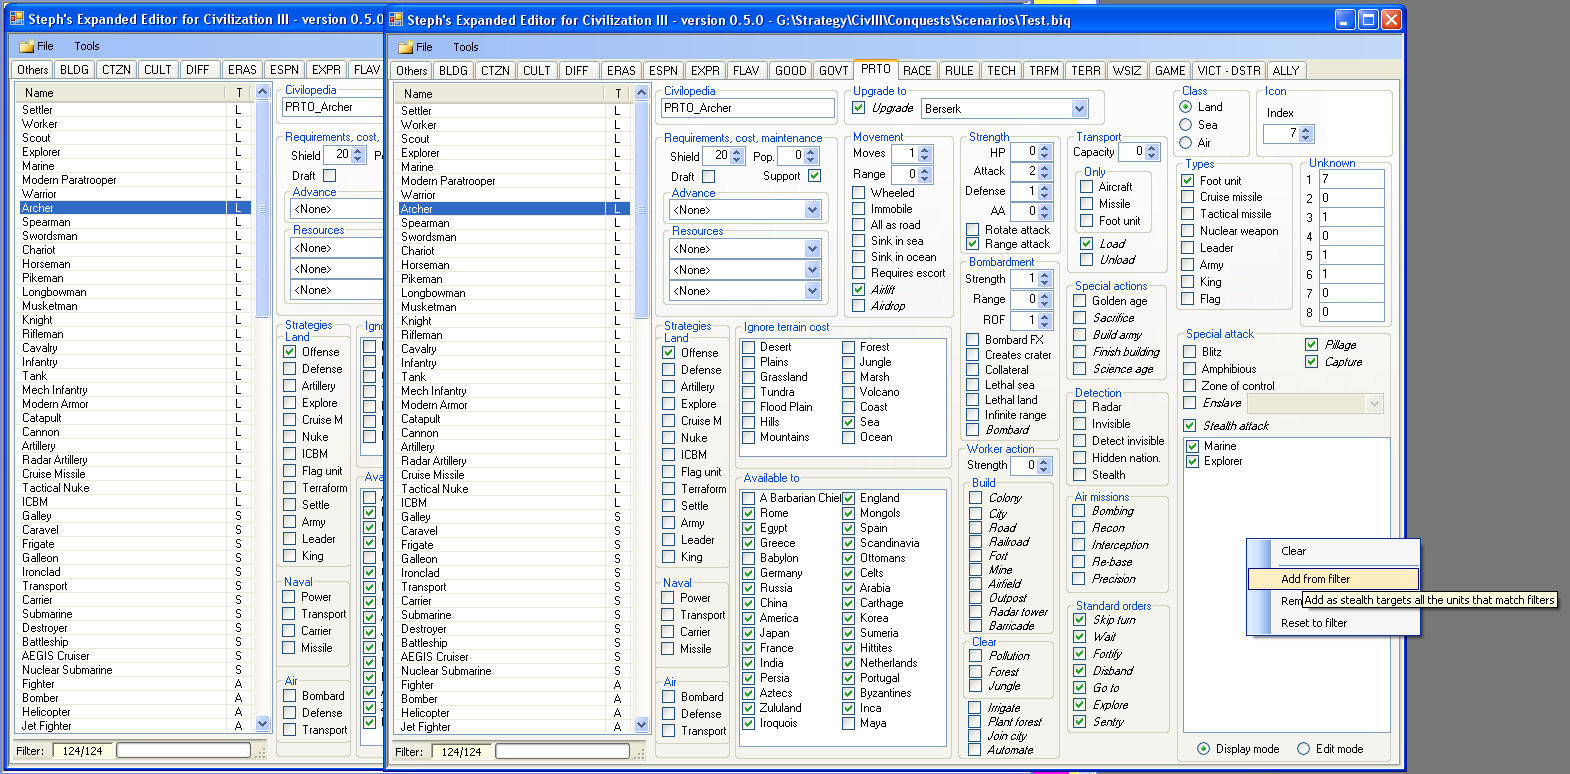Viewport: 1570px width, 774px height.
Task: Toggle Skip turn standard order
Action: 1080,620
